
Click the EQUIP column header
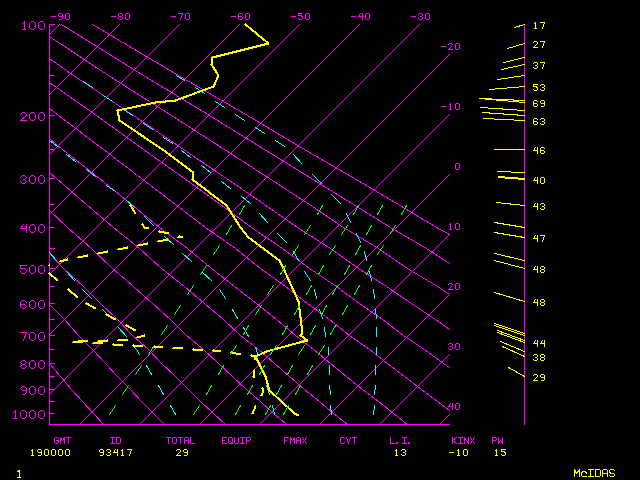click(x=237, y=440)
